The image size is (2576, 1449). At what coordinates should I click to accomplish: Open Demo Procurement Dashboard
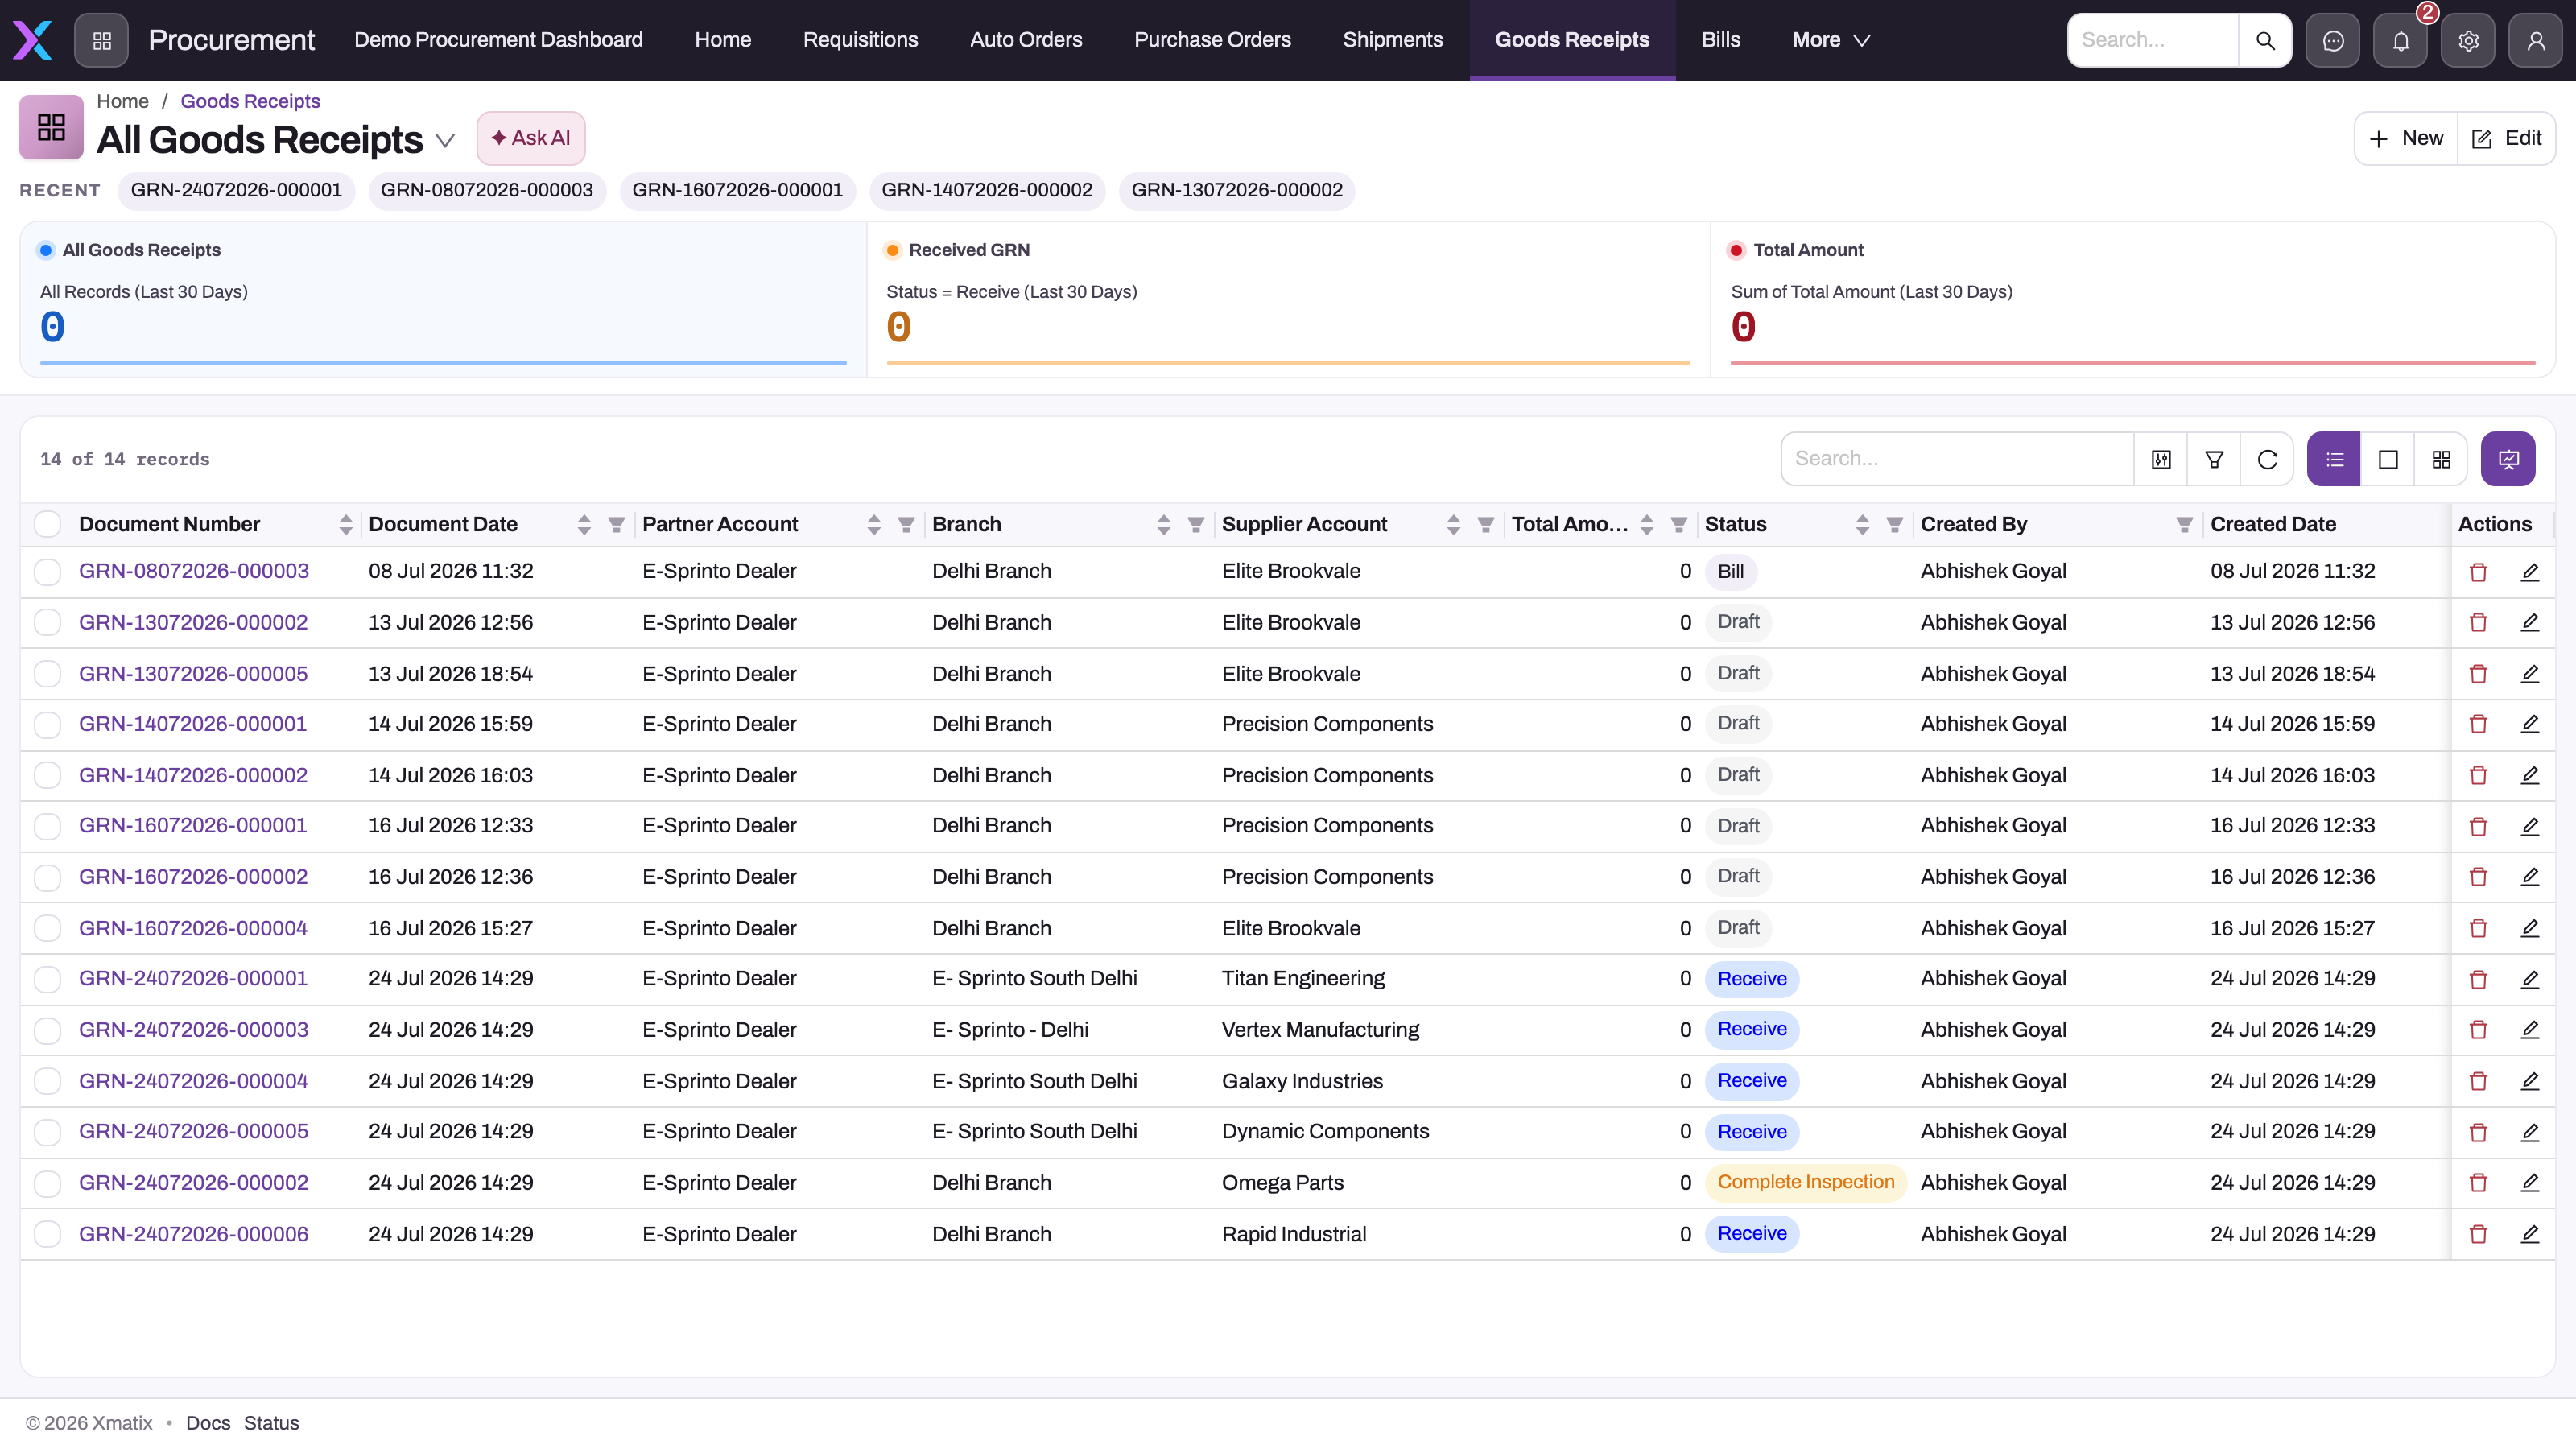(x=498, y=40)
